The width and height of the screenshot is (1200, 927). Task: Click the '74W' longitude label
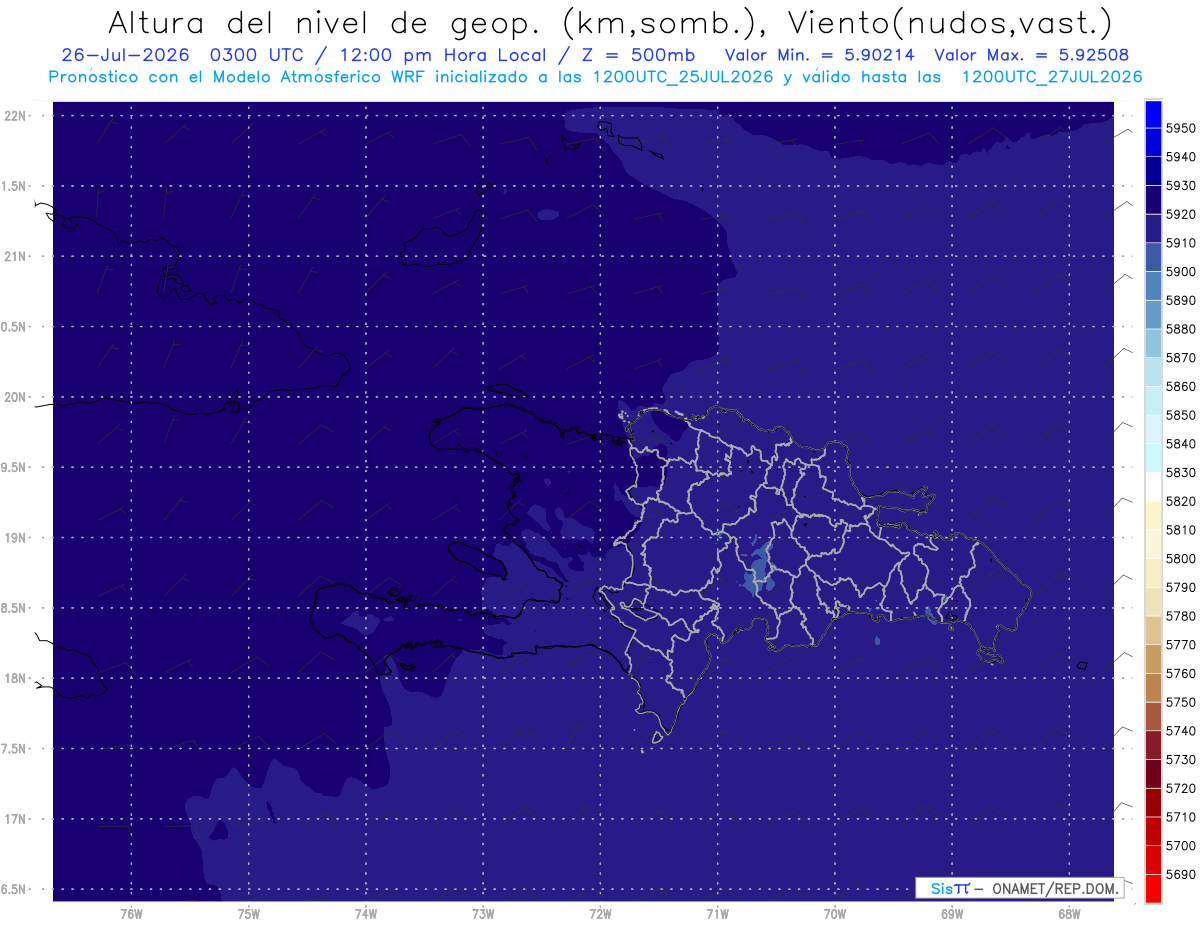[x=365, y=914]
